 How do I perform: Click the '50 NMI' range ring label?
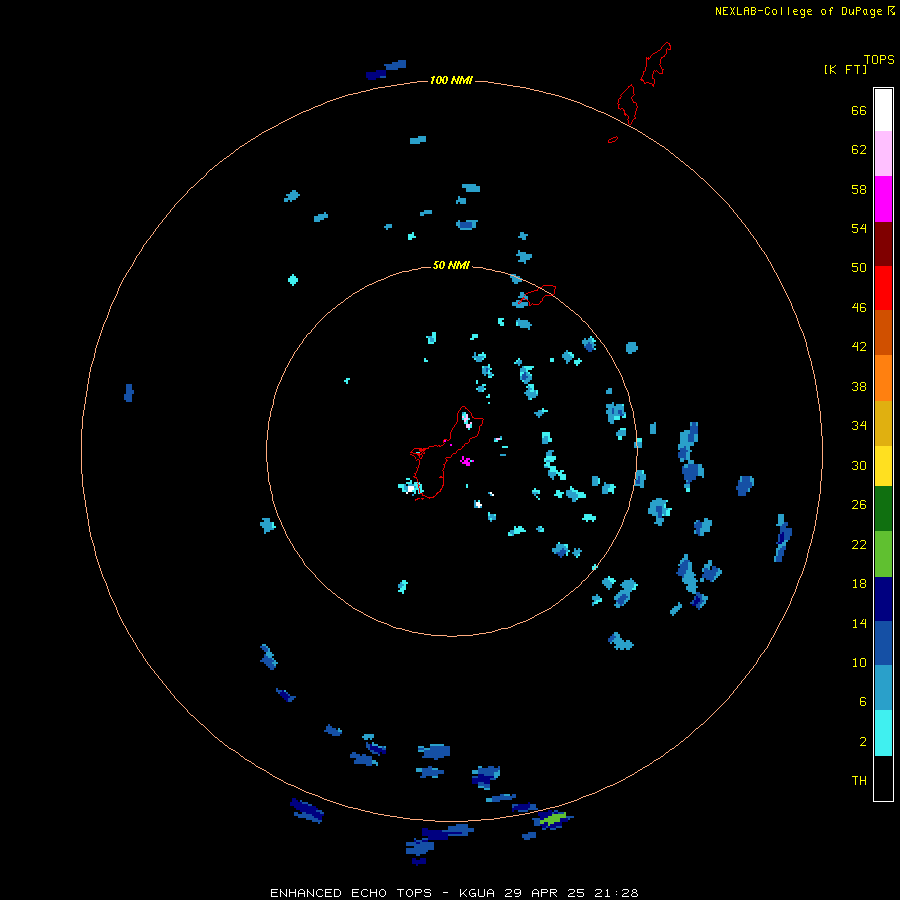[x=451, y=265]
